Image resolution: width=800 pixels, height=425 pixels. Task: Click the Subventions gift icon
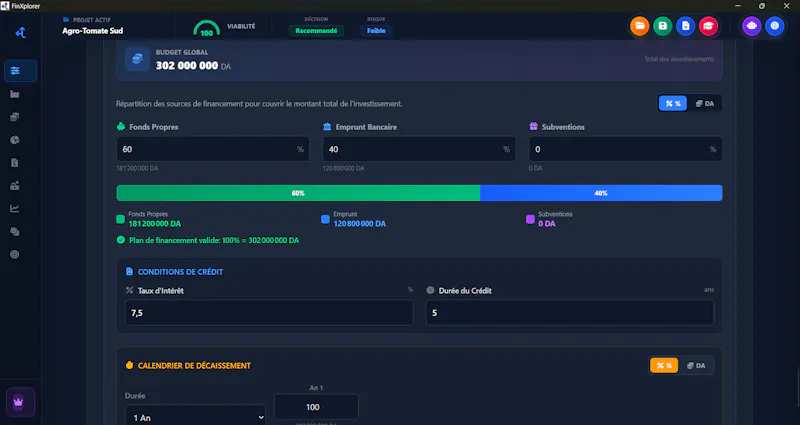(534, 127)
